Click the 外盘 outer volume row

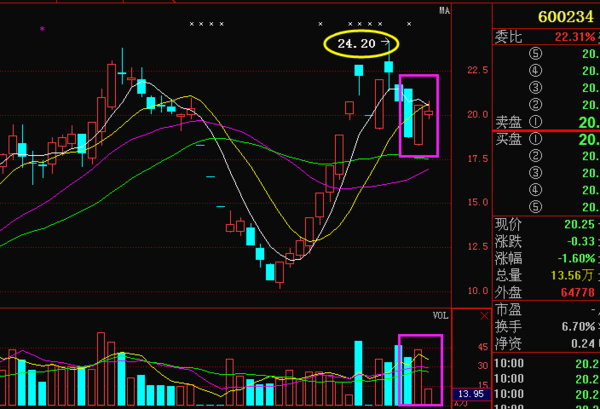point(546,292)
